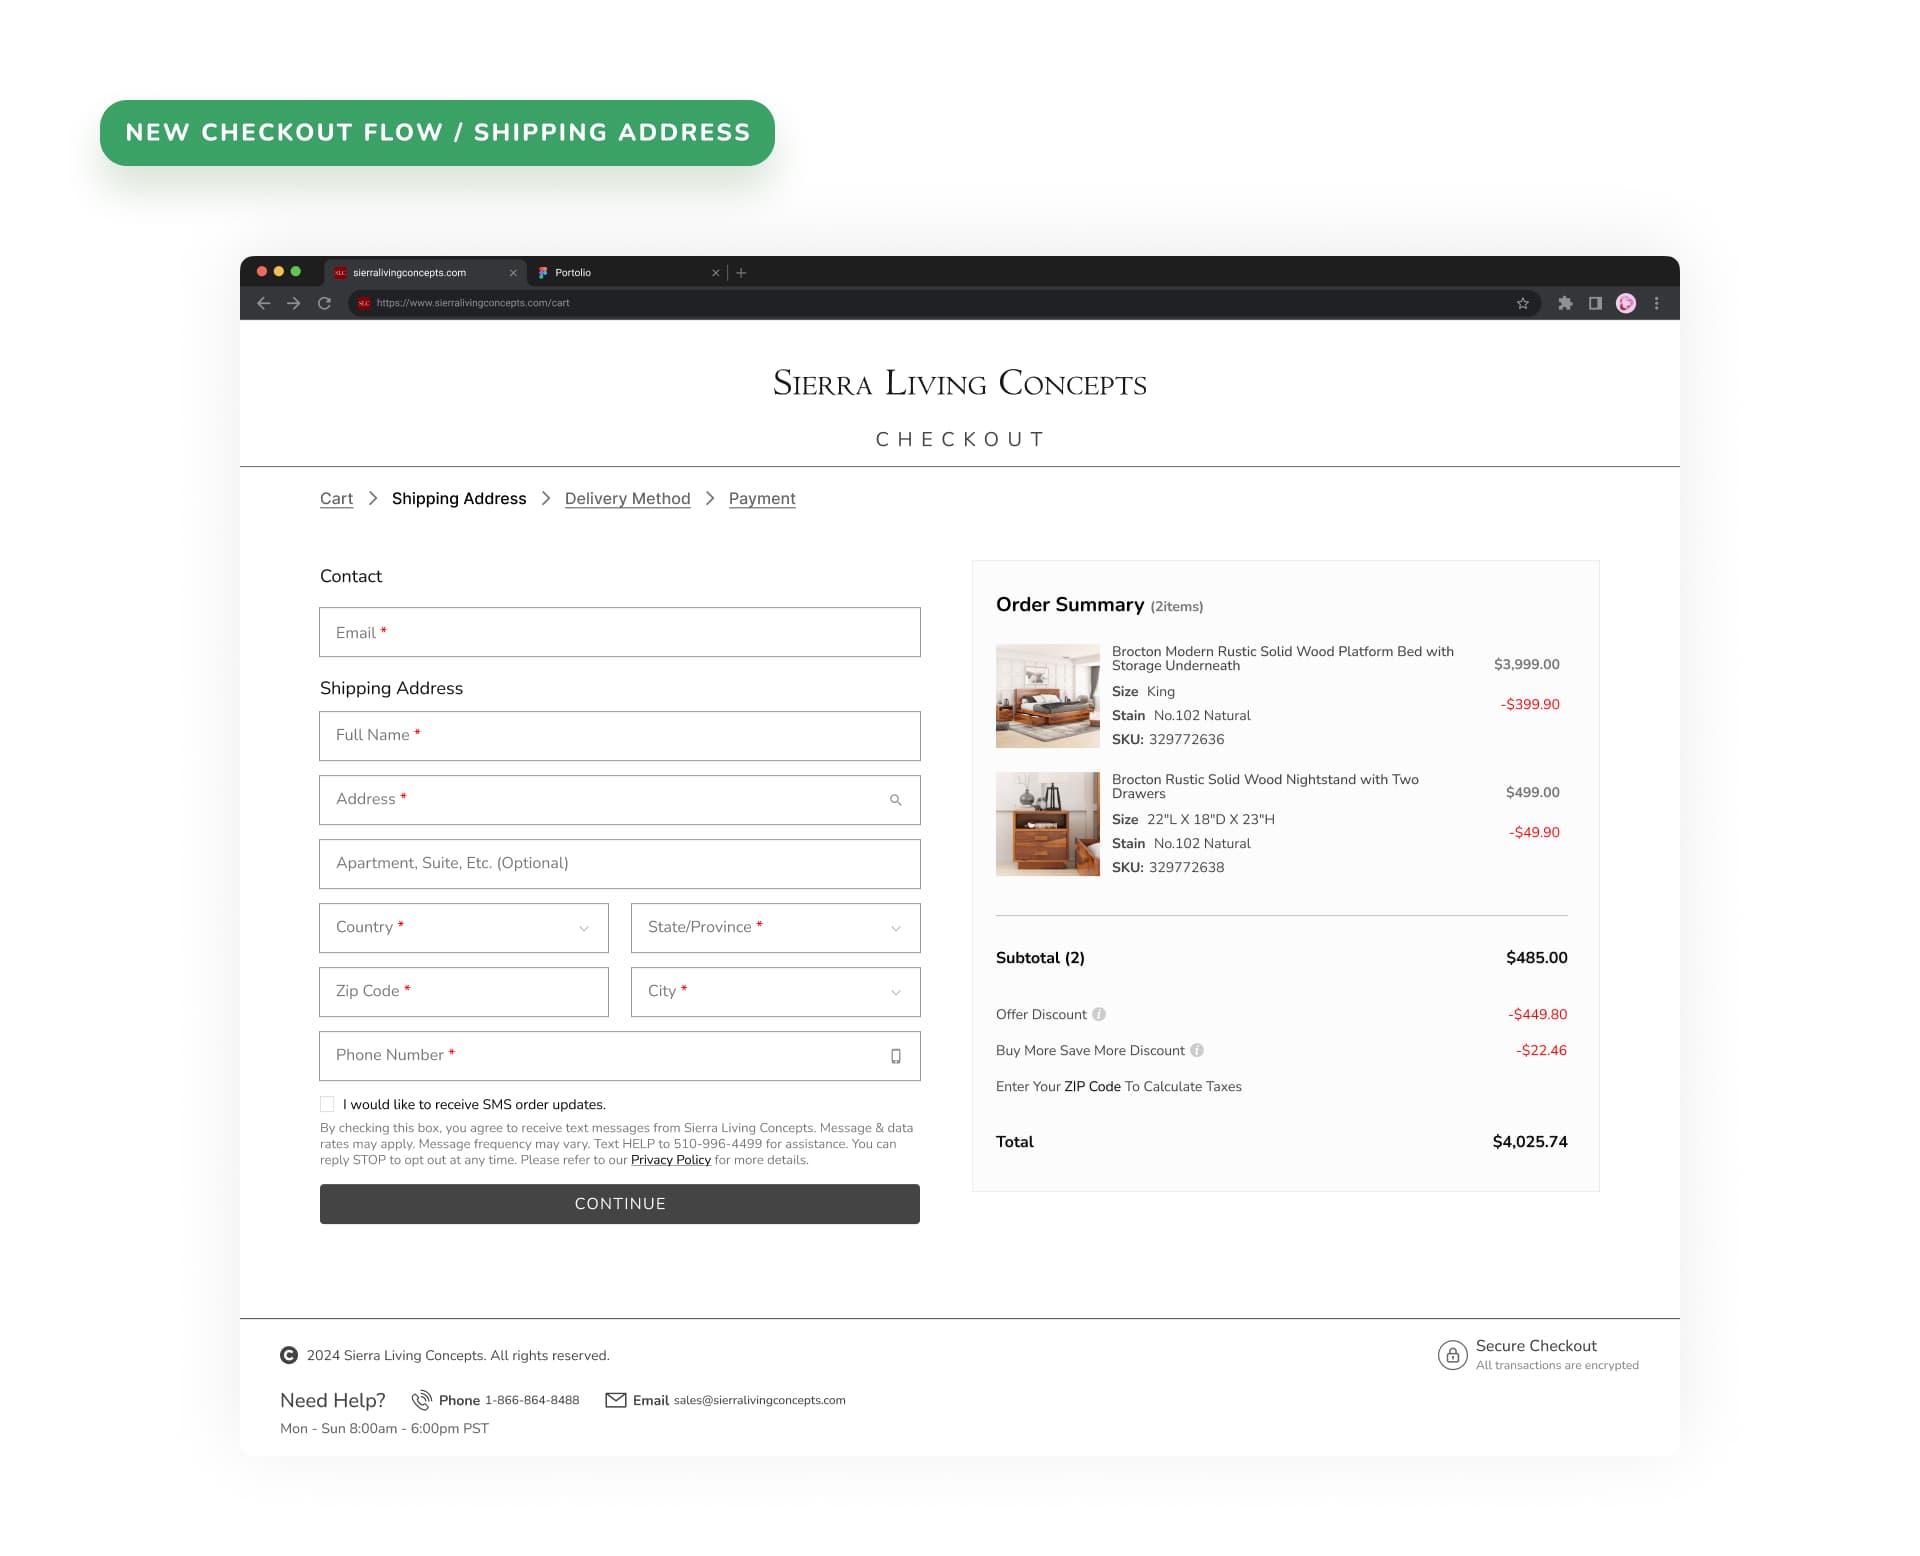Click SKU: 329772638 text
This screenshot has height=1556, width=1920.
1168,867
